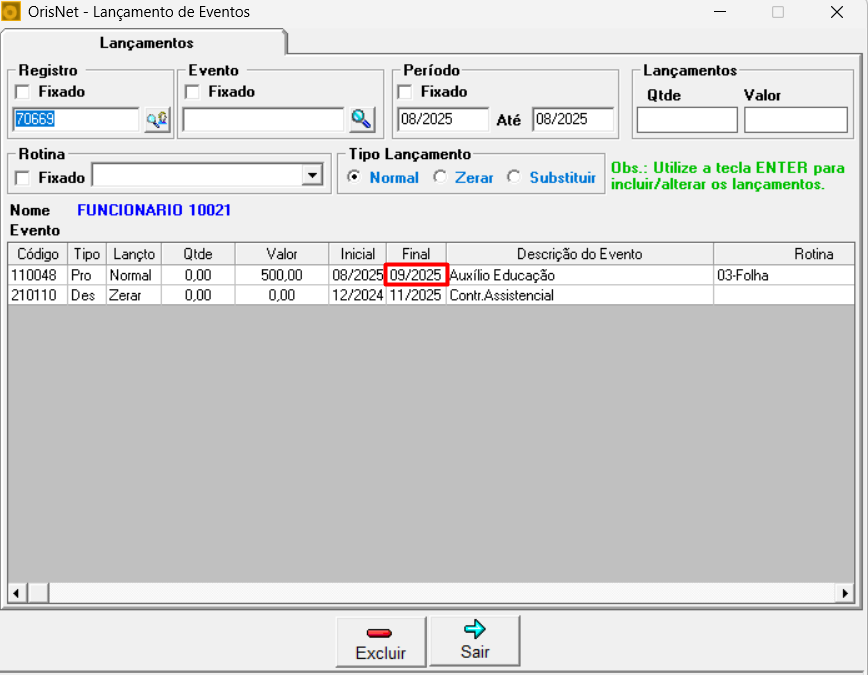The image size is (868, 675).
Task: Click the red Excluir icon button
Action: tap(380, 641)
